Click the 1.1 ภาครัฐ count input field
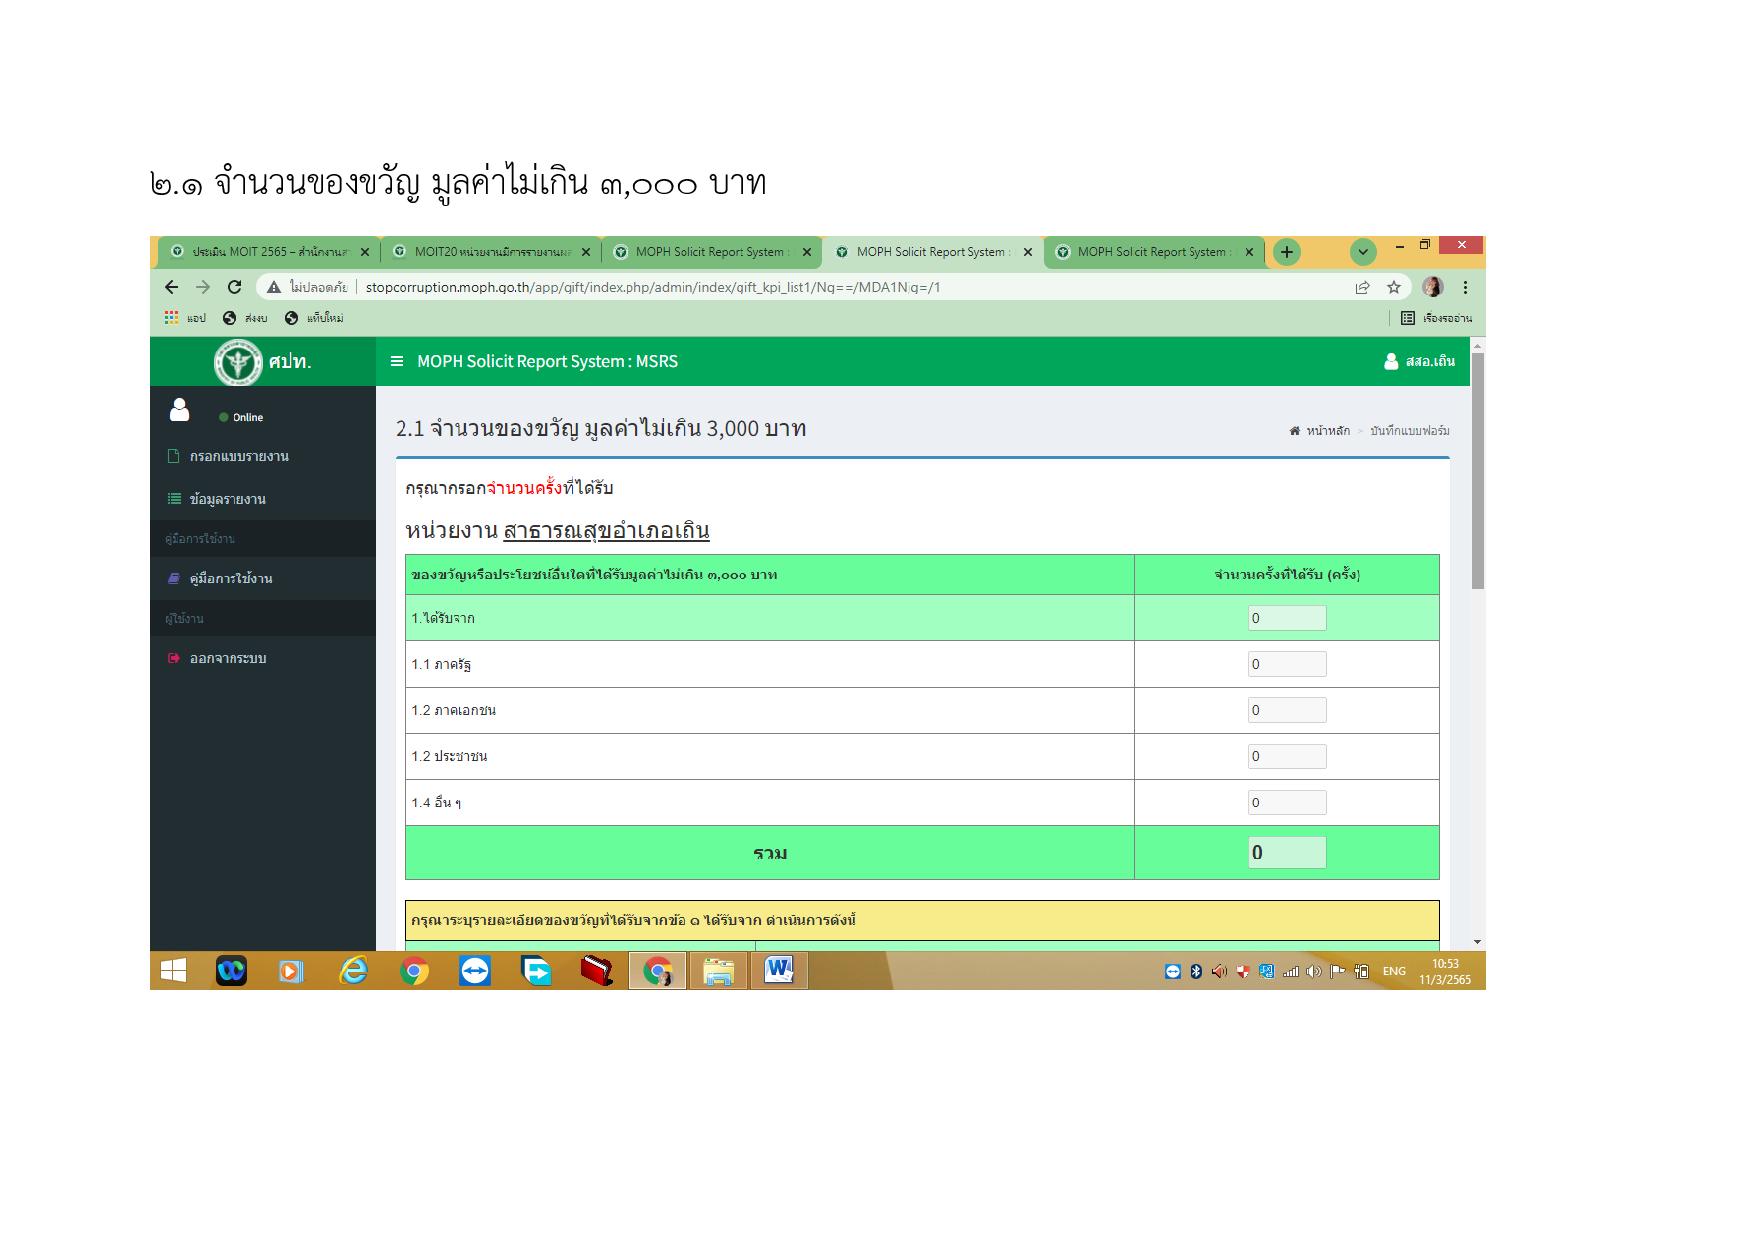This screenshot has height=1240, width=1754. [1286, 664]
